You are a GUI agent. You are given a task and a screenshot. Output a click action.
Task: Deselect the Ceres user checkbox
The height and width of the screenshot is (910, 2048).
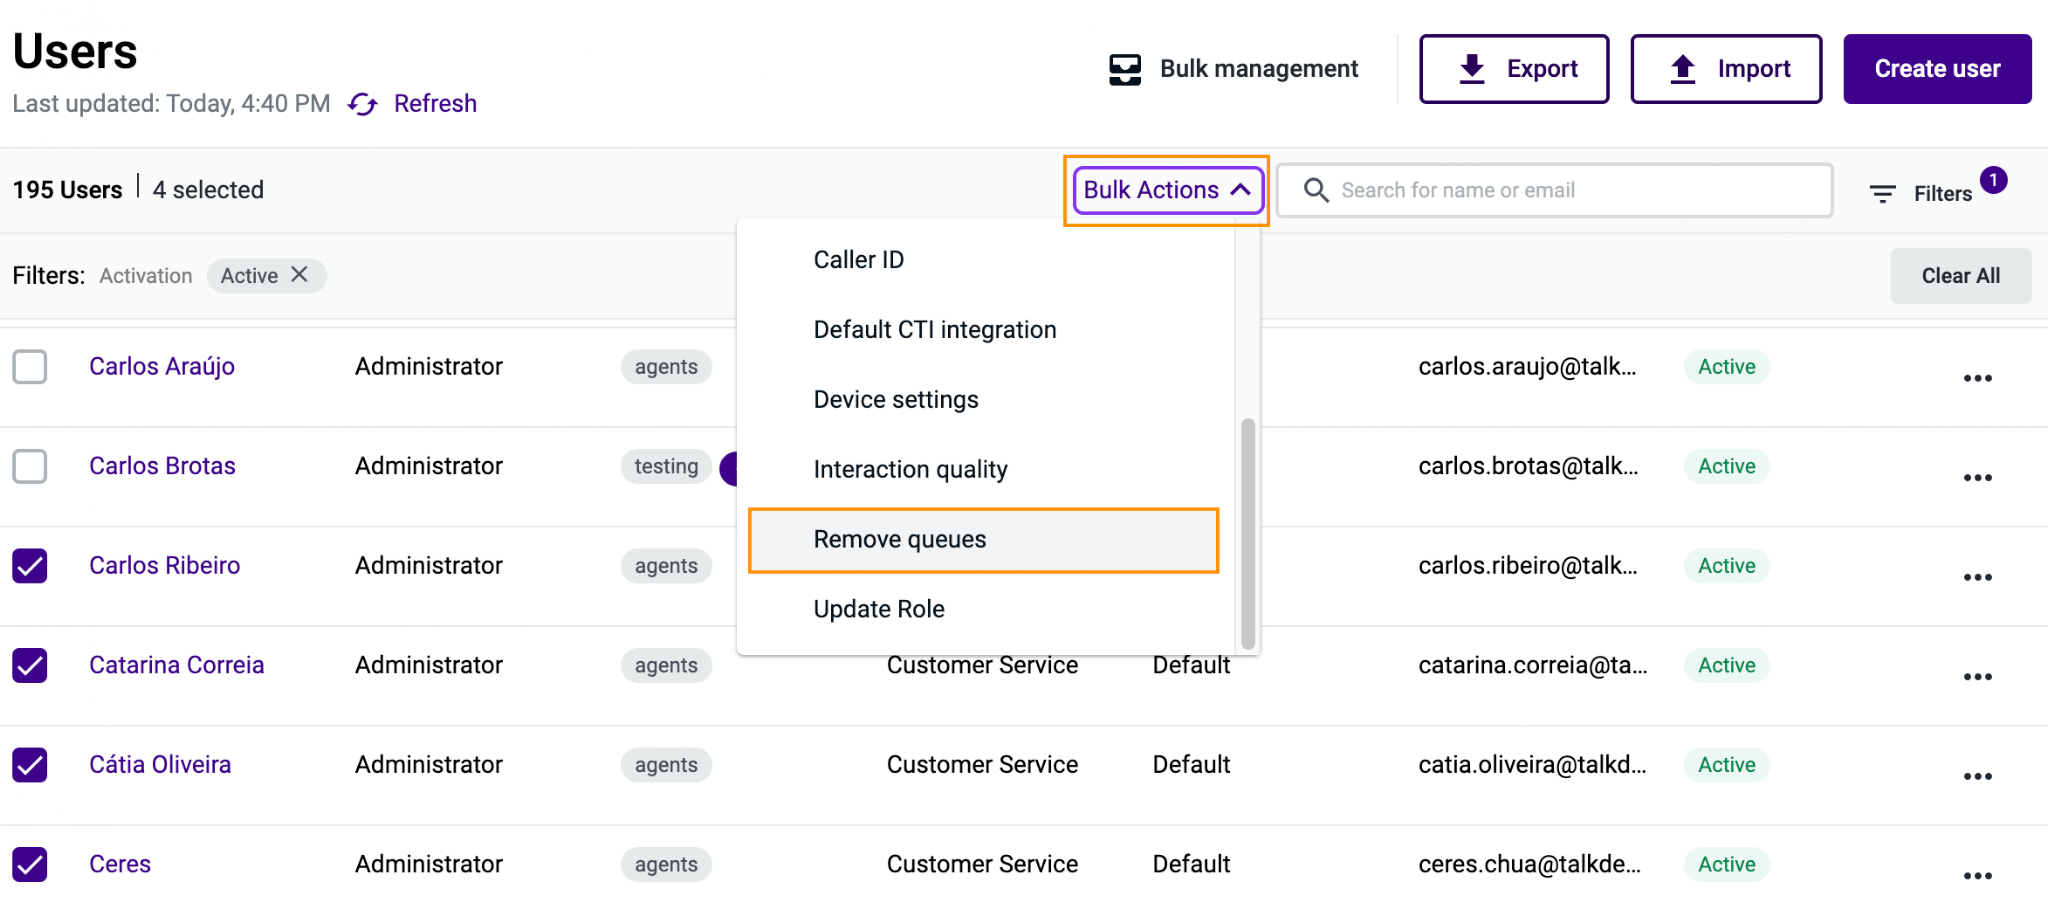coord(30,864)
